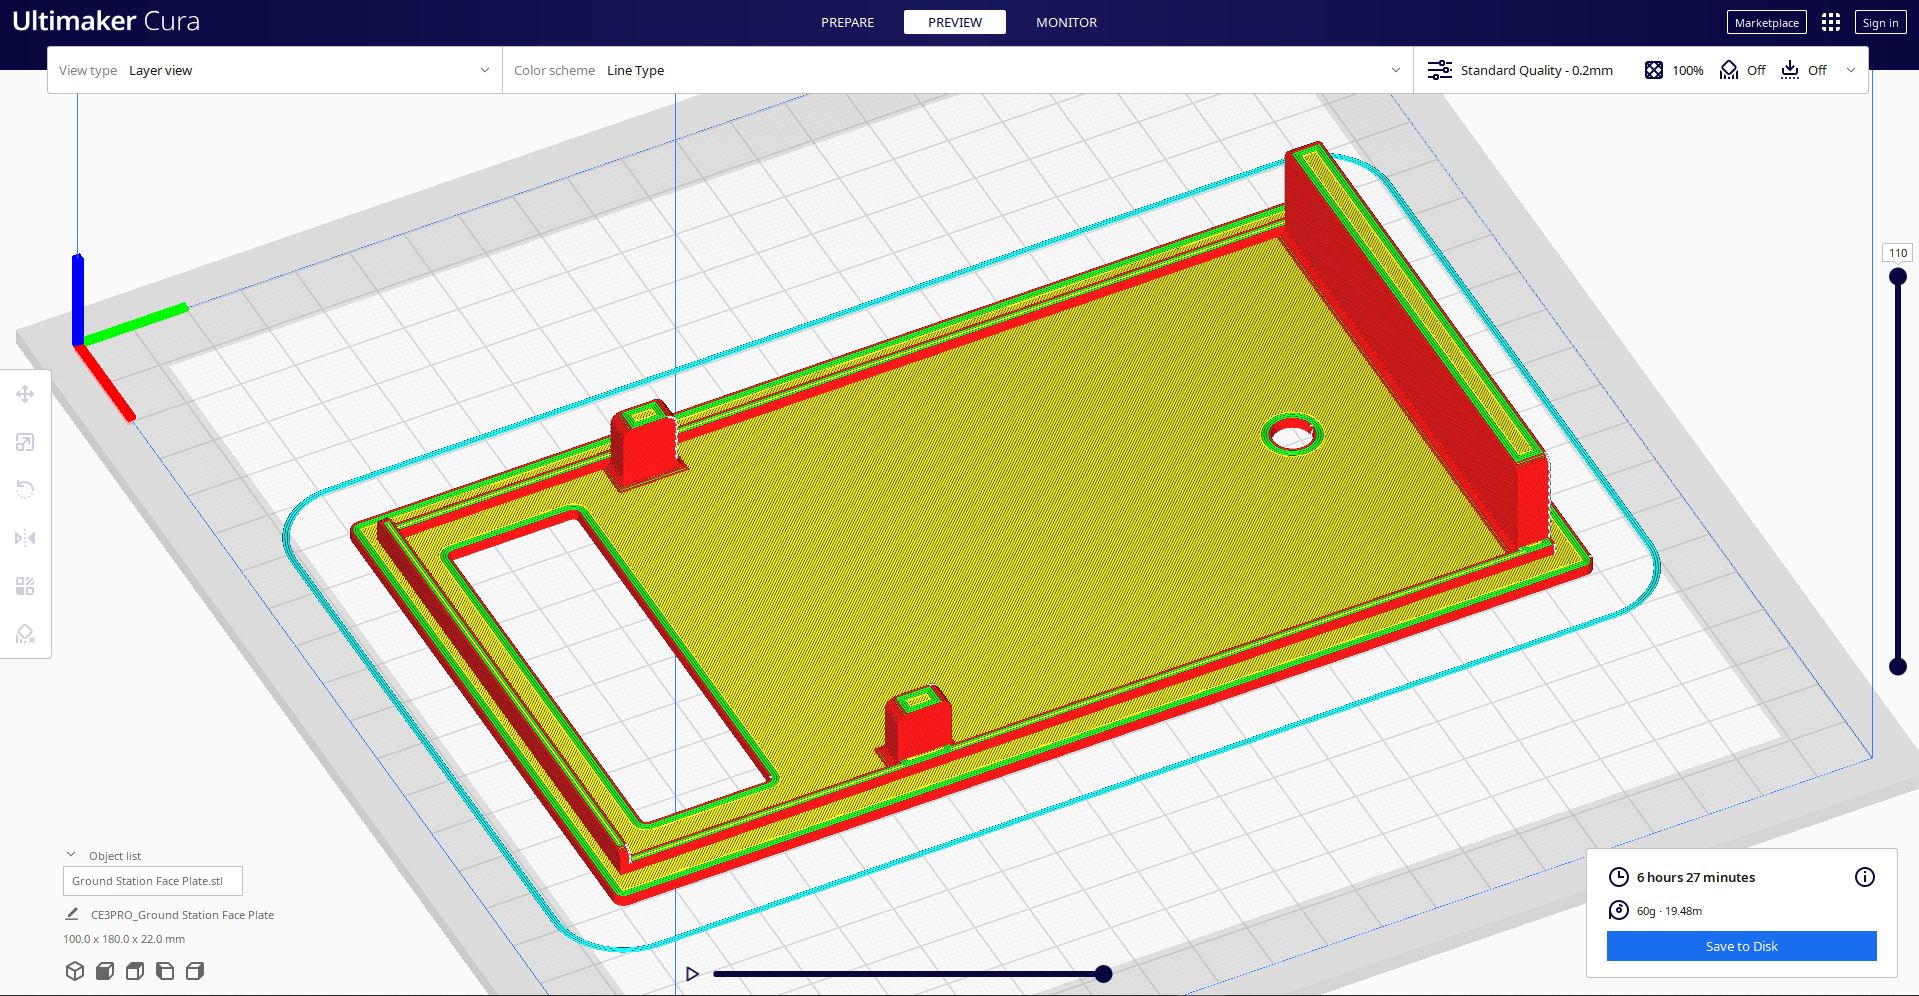Click the Save to Disk button
The width and height of the screenshot is (1919, 996).
1741,946
